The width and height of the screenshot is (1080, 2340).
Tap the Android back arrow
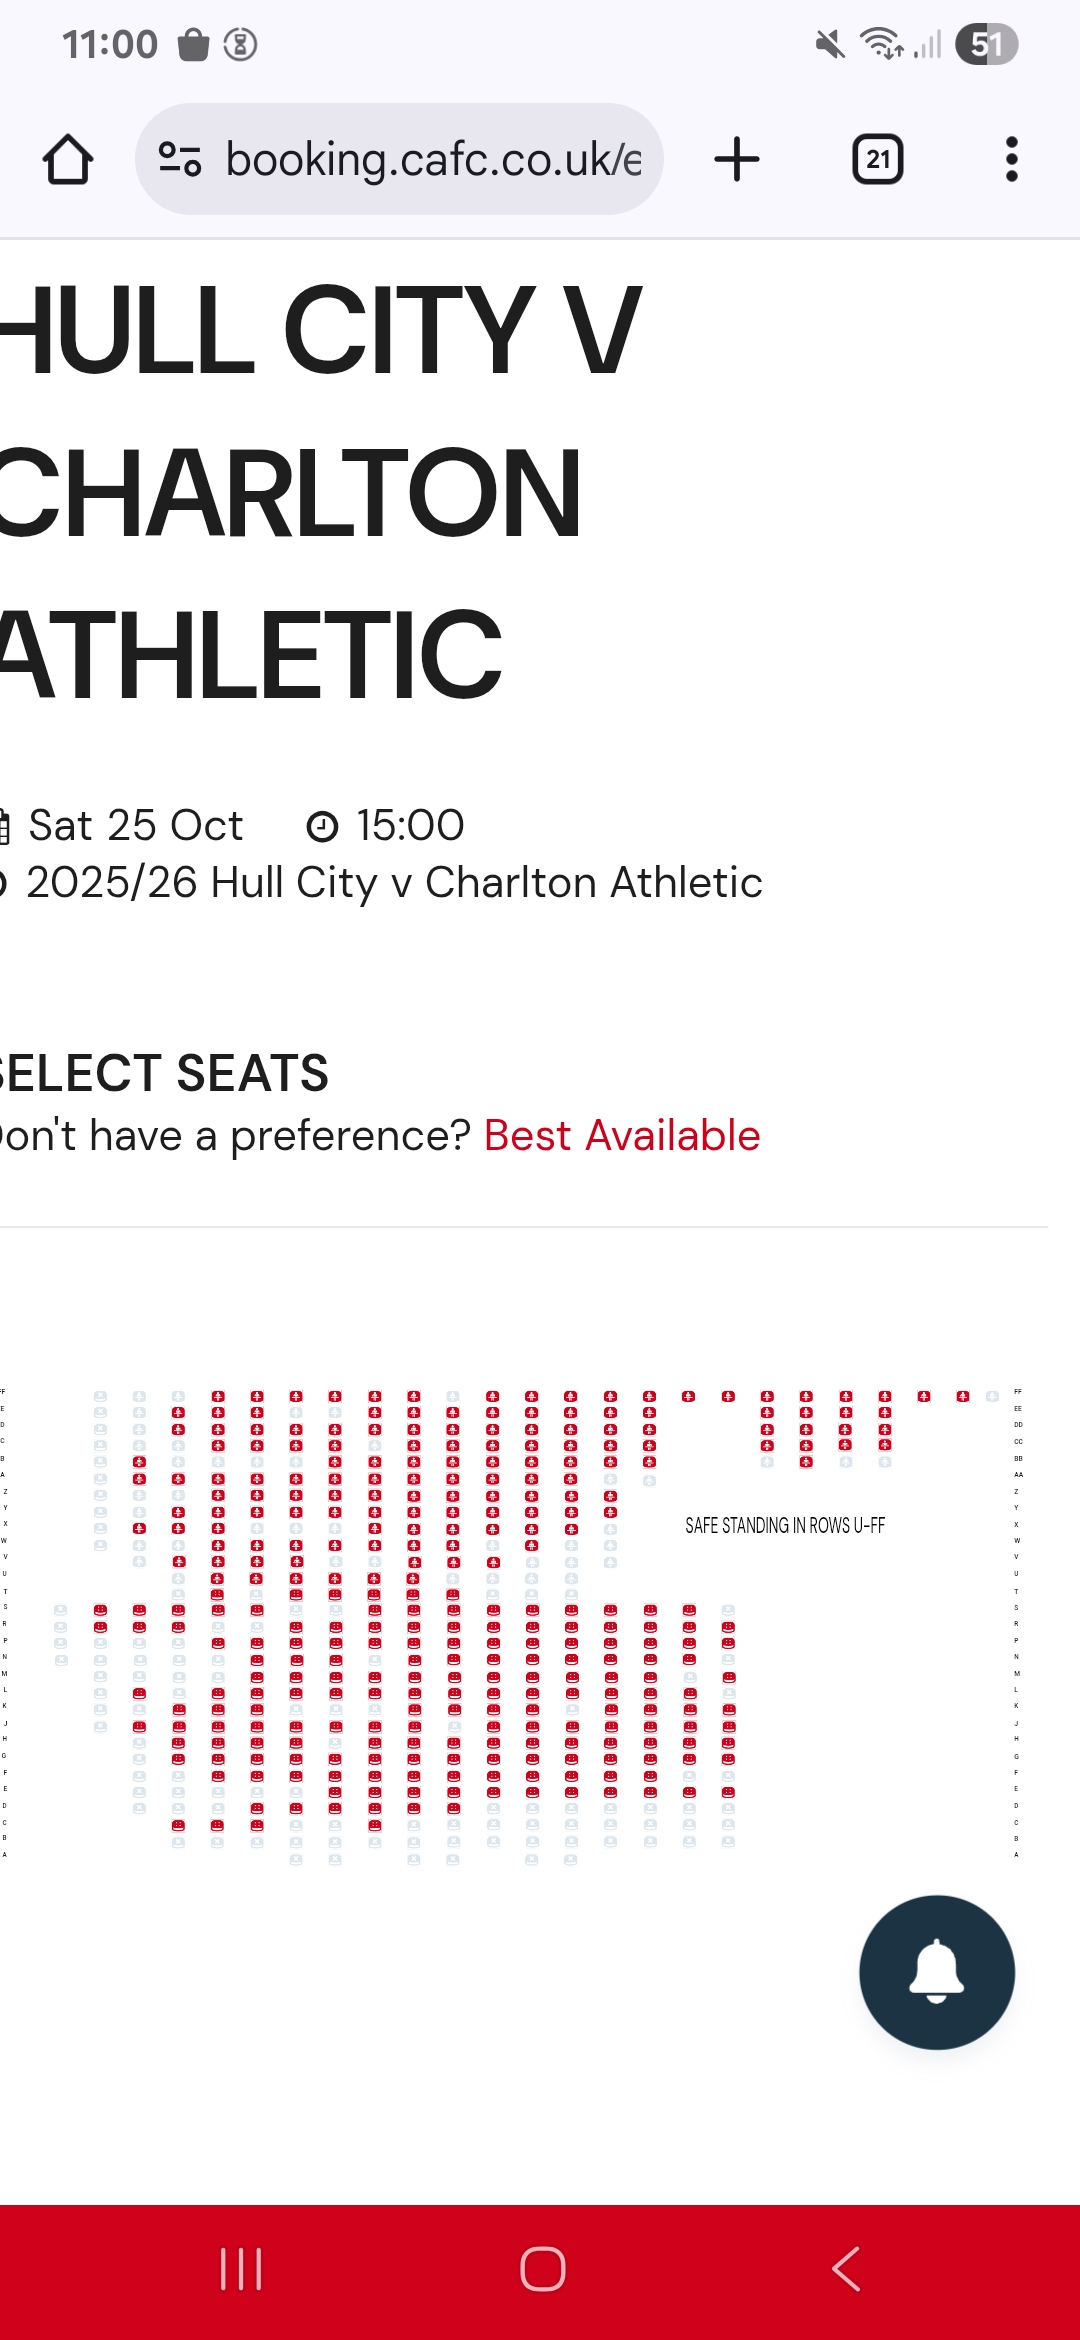click(x=846, y=2269)
